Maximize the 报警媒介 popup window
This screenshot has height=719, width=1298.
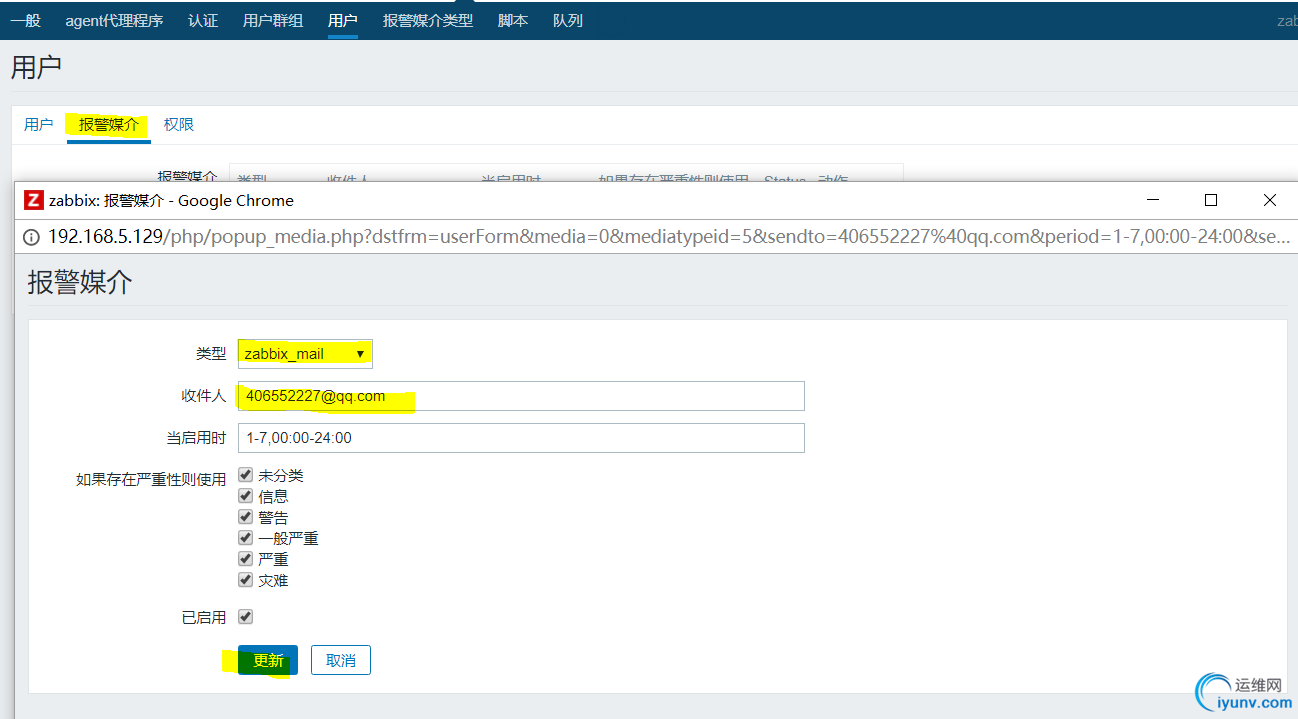tap(1211, 200)
